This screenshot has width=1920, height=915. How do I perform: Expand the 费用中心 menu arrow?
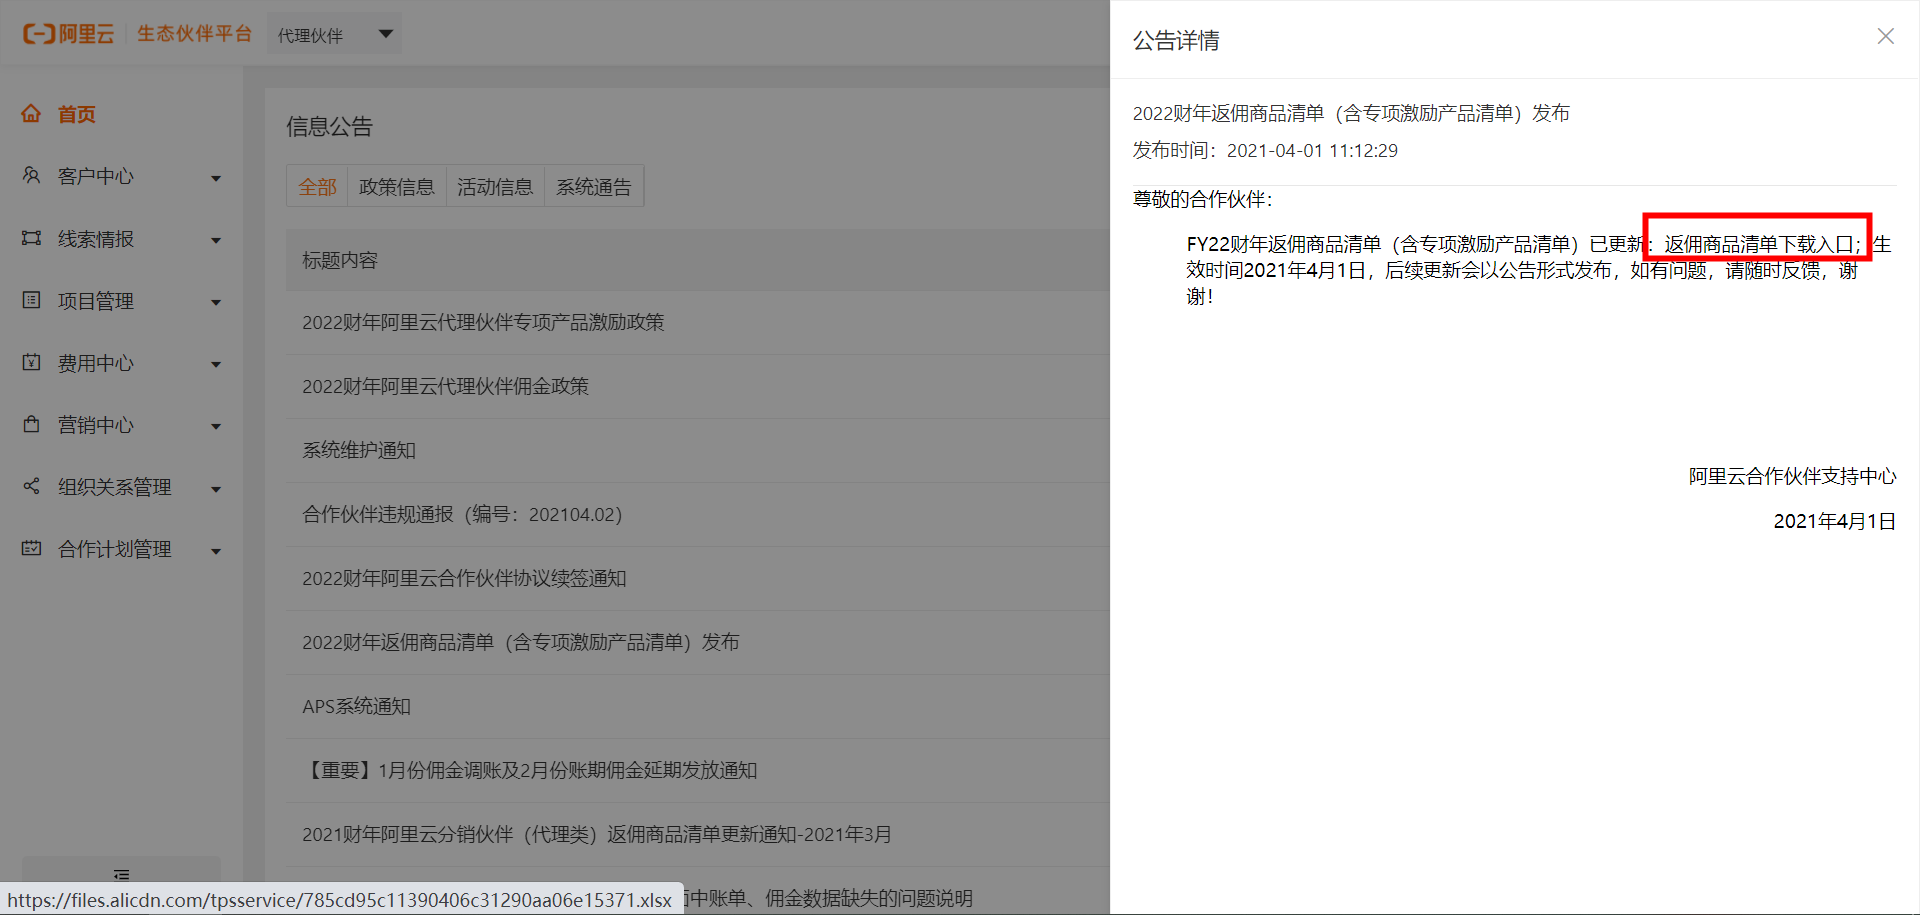[216, 364]
